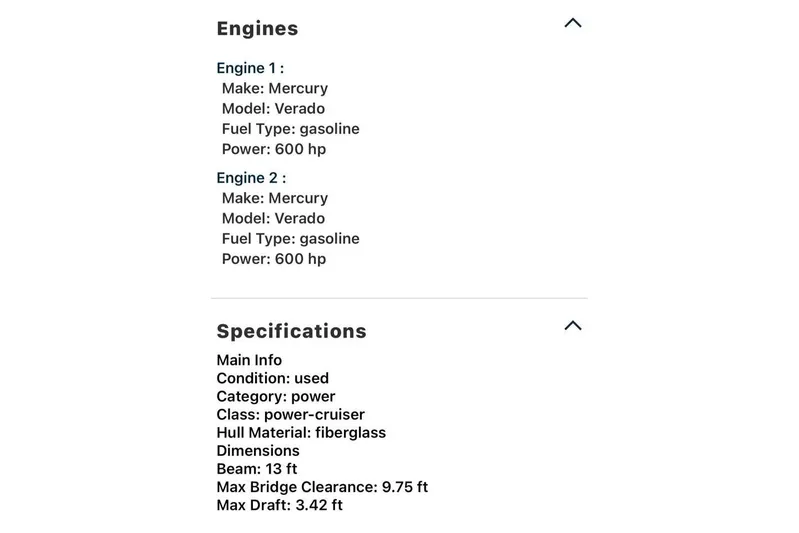
Task: Click the Hull Material: fiberglass line
Action: (301, 433)
